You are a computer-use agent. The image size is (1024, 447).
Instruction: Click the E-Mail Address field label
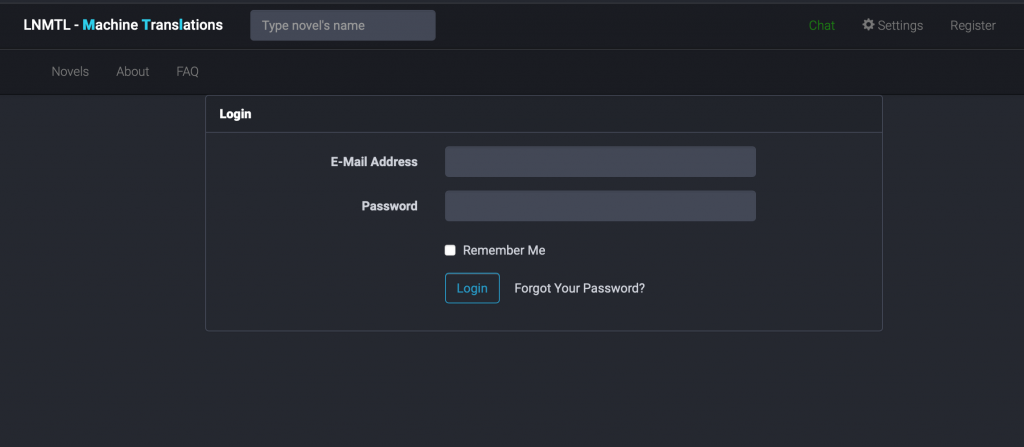pos(374,162)
